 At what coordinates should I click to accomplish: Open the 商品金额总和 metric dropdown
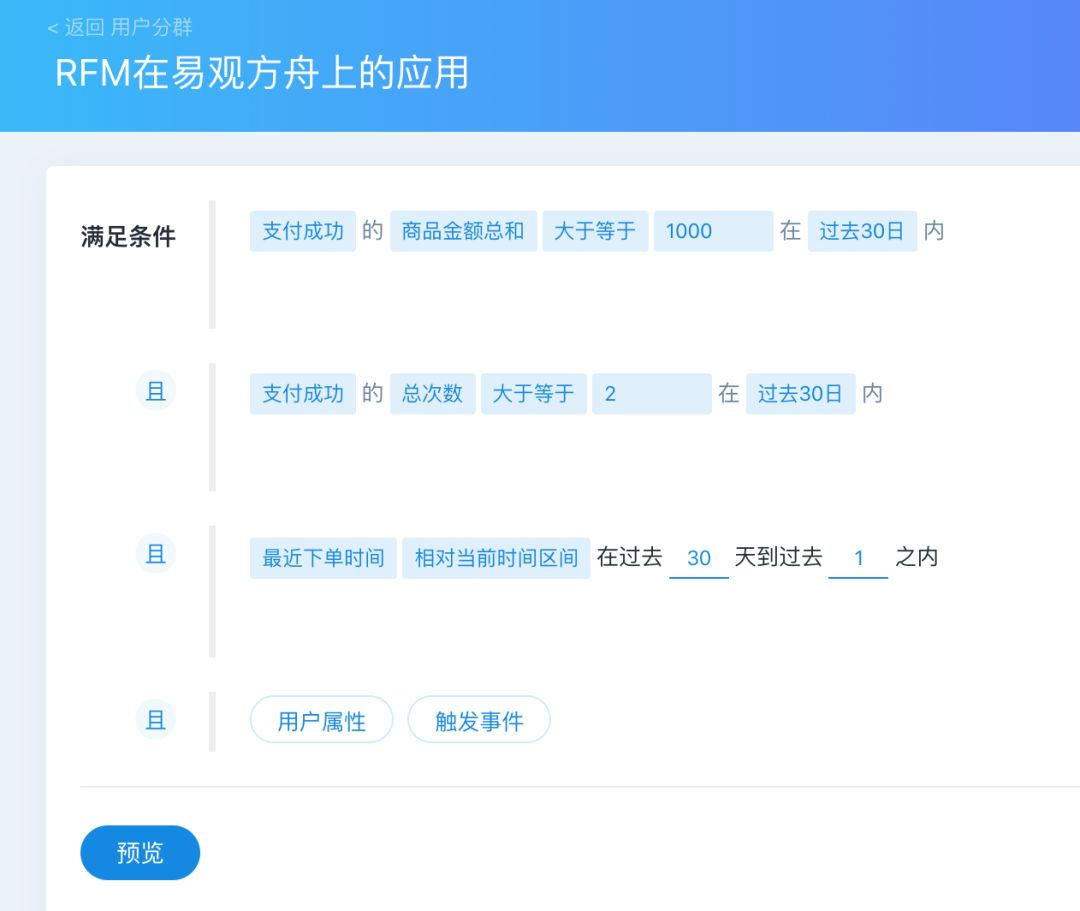[463, 231]
